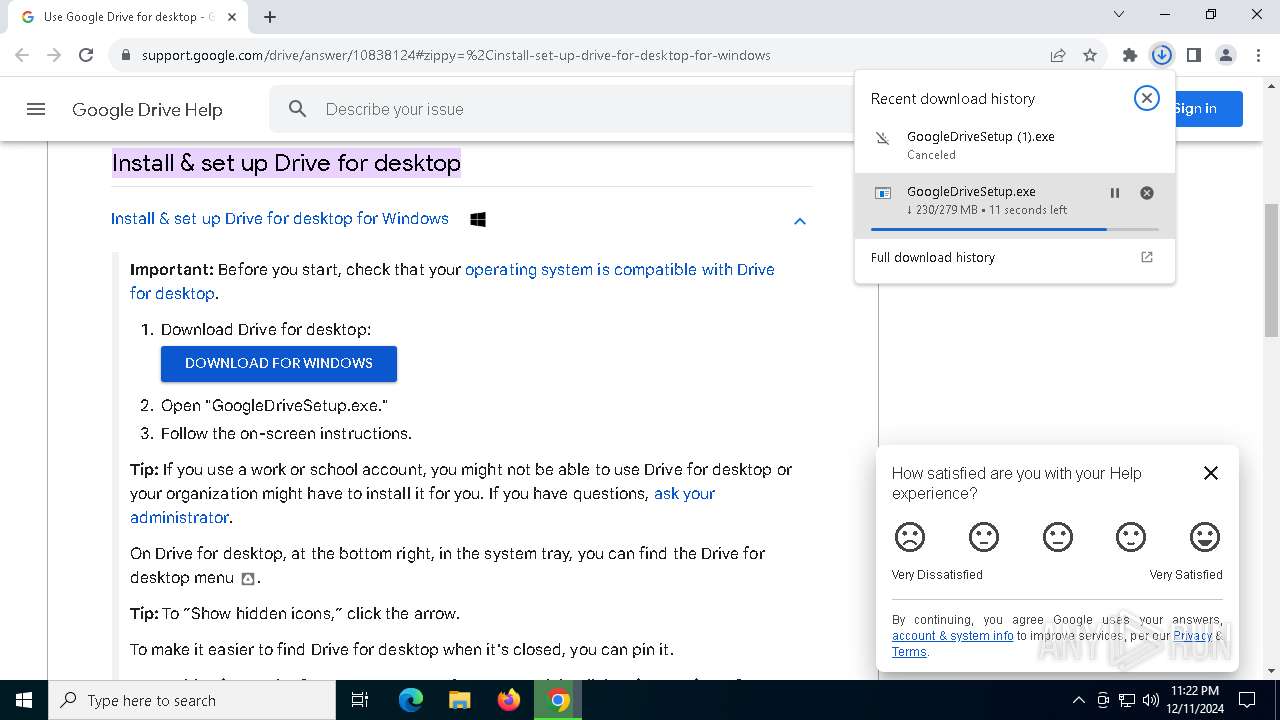The height and width of the screenshot is (720, 1280).
Task: Open the volume tray icon
Action: tap(1151, 700)
